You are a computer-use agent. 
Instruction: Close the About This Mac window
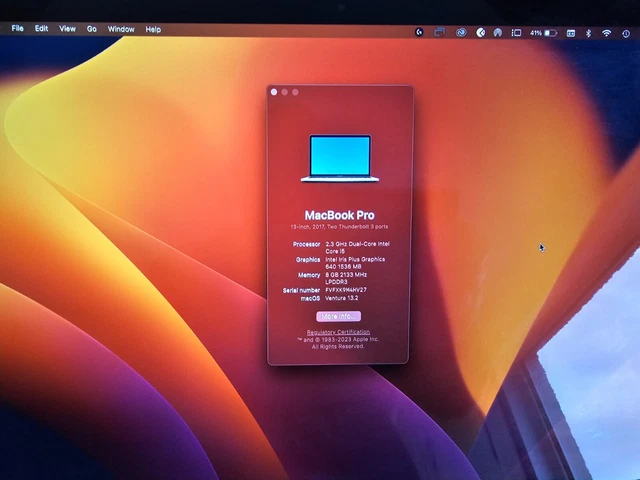point(274,92)
